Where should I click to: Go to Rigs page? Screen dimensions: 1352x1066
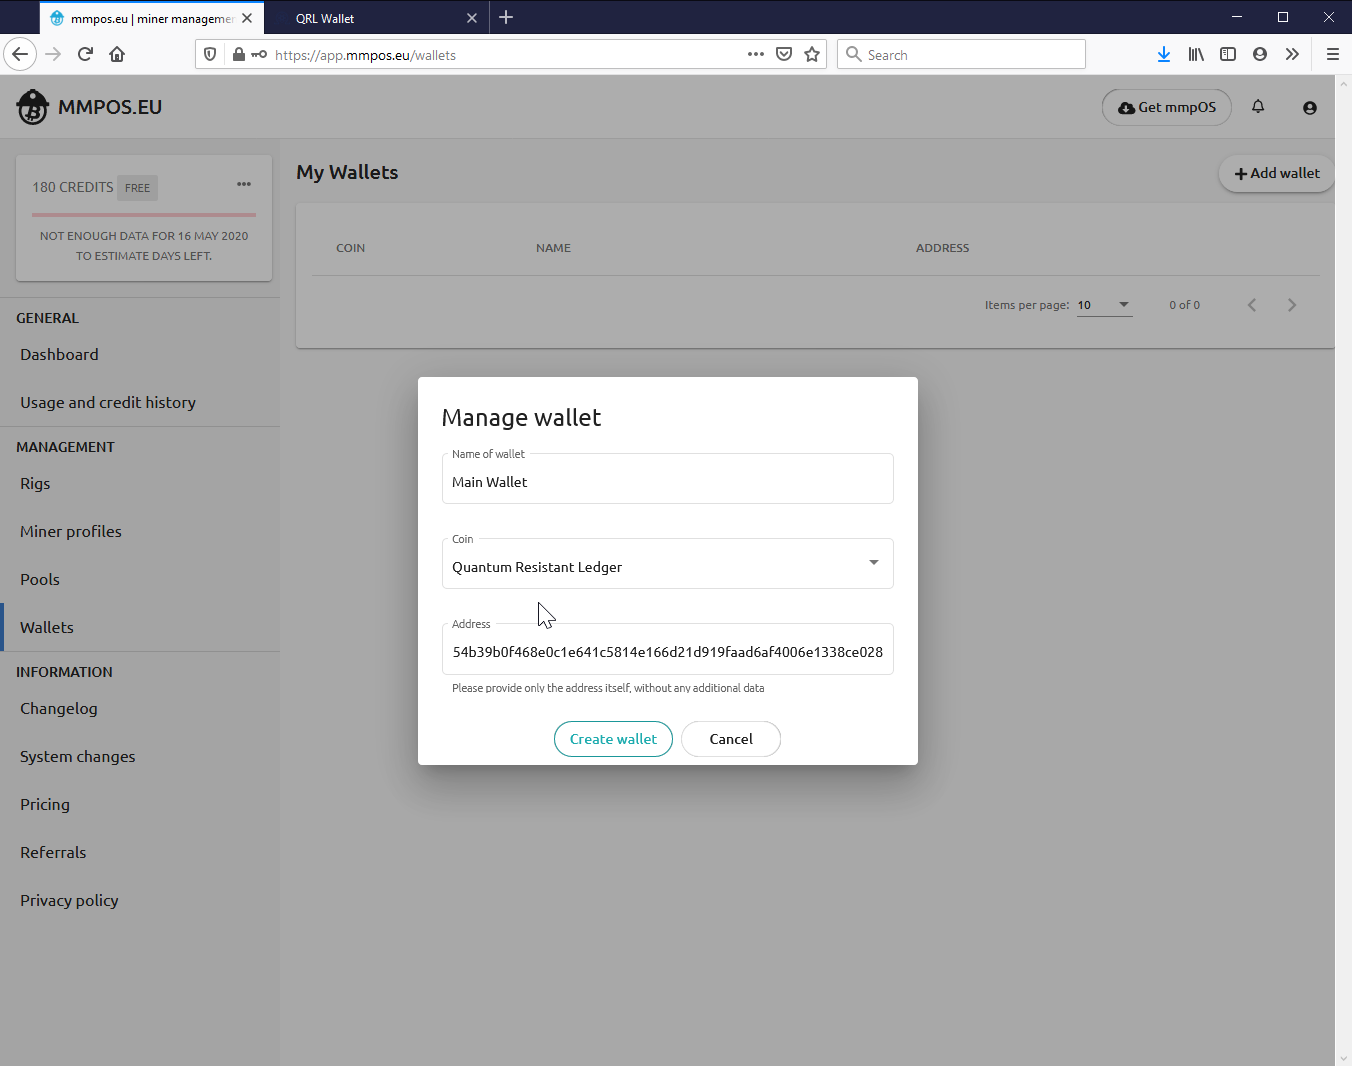pyautogui.click(x=35, y=483)
